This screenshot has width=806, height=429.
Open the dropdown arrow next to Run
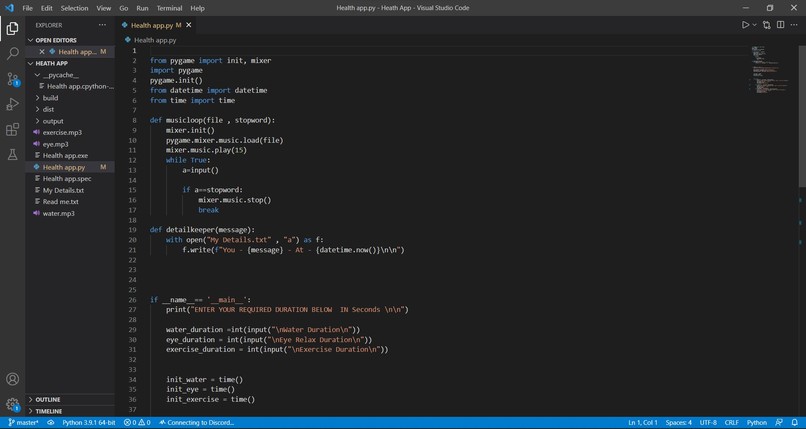tap(754, 25)
